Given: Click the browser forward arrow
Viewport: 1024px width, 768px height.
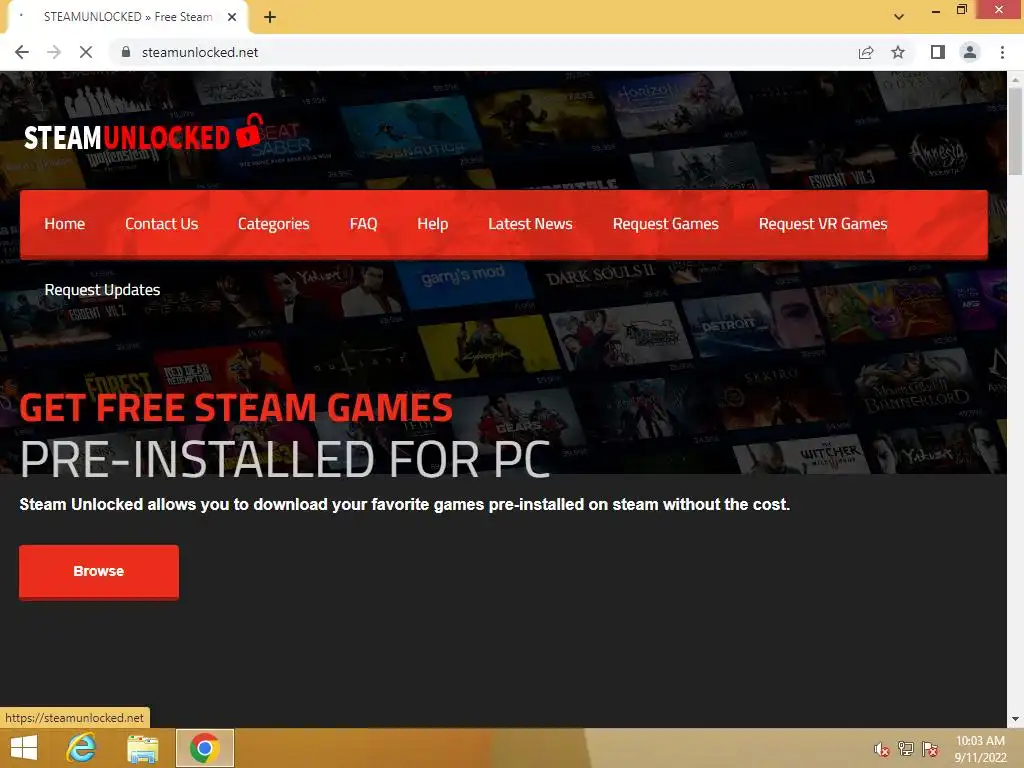Looking at the screenshot, I should [x=54, y=52].
